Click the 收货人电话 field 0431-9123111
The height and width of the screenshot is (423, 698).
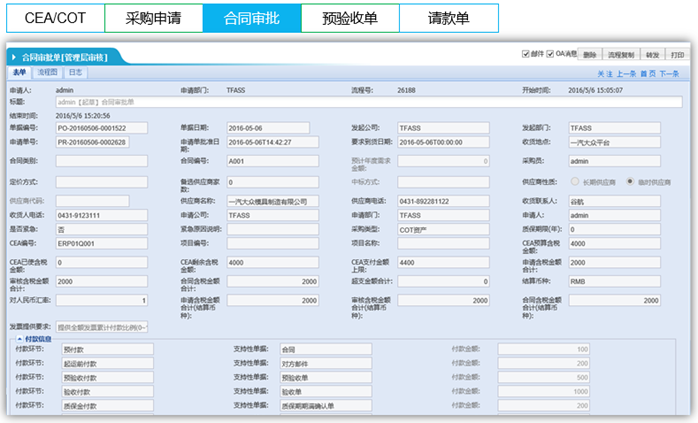(x=101, y=216)
